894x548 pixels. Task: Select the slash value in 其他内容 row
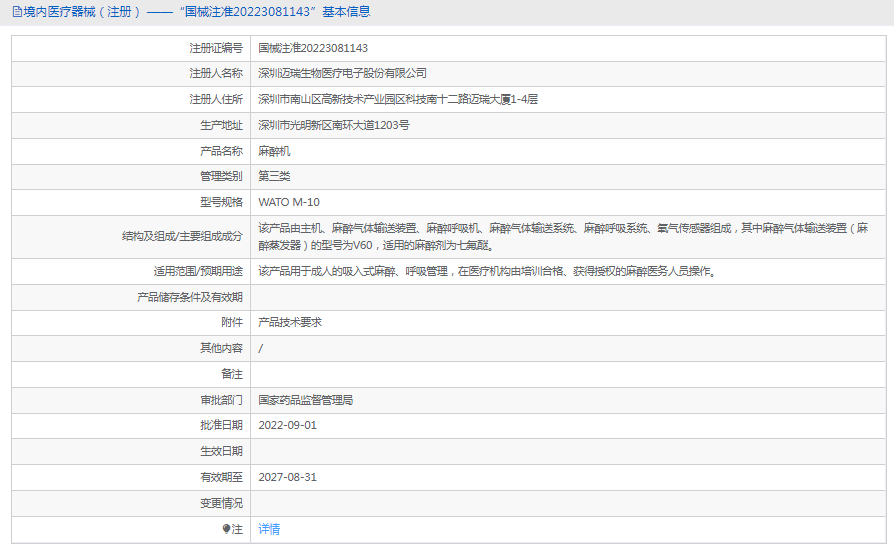pos(261,348)
